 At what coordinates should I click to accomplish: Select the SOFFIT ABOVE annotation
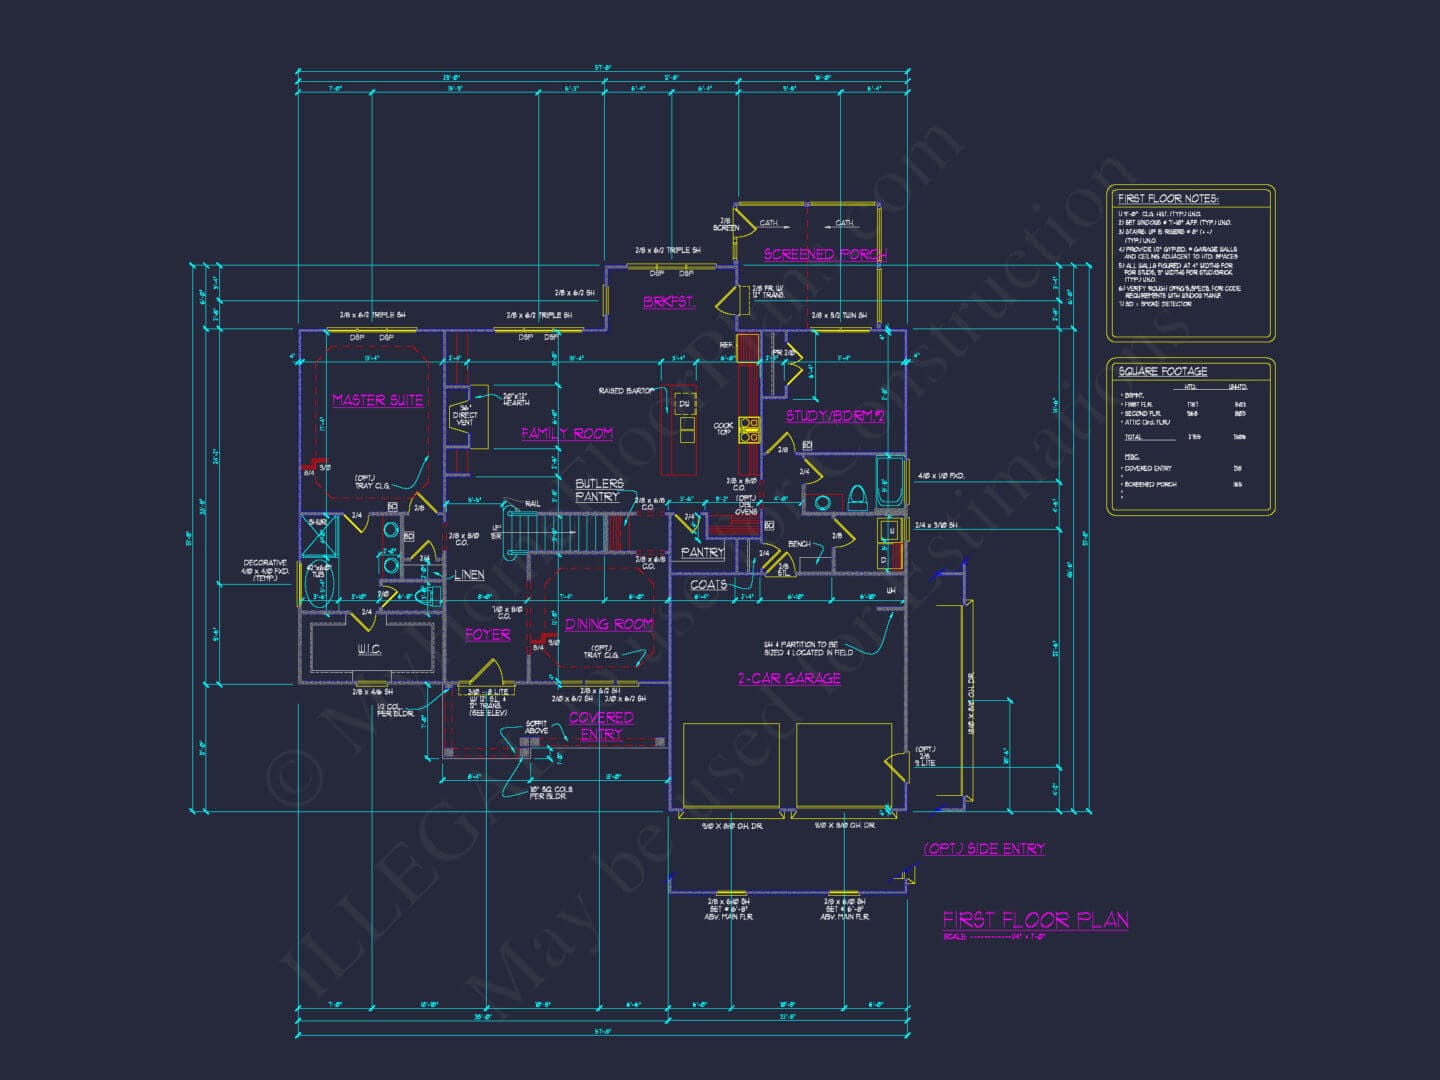537,727
